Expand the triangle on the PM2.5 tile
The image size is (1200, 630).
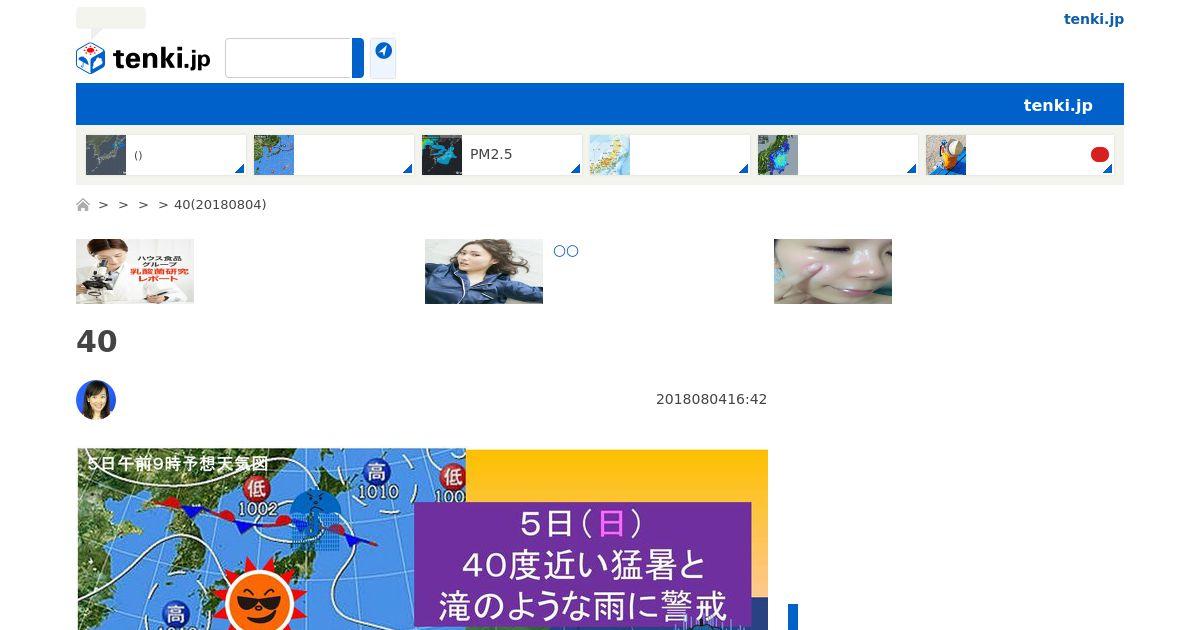tap(576, 169)
